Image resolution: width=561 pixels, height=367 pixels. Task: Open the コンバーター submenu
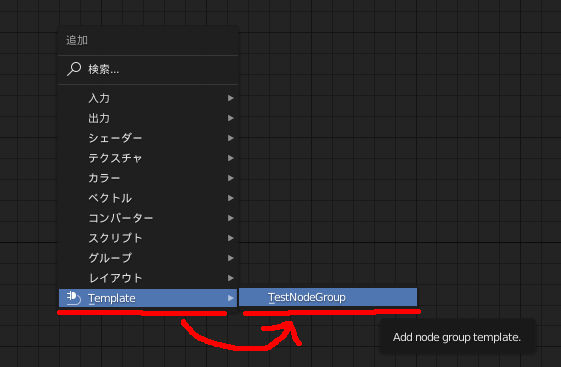pyautogui.click(x=148, y=218)
